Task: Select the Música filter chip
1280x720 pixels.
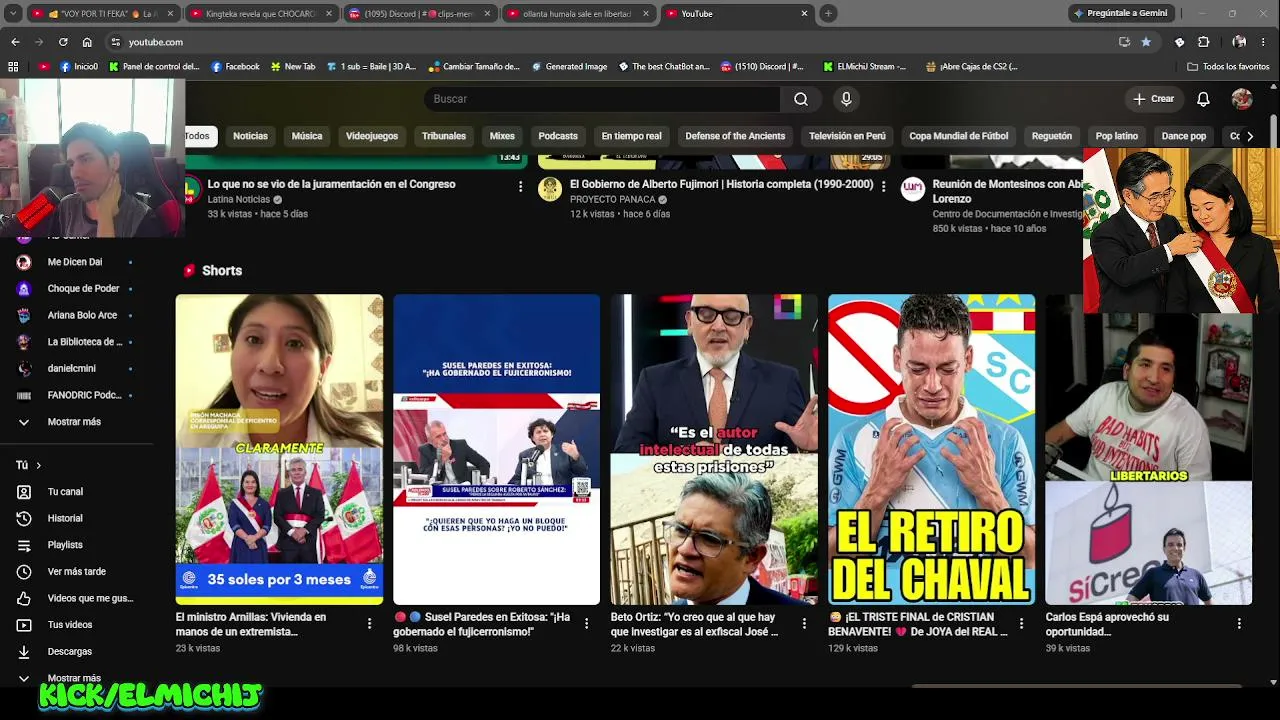Action: point(307,136)
